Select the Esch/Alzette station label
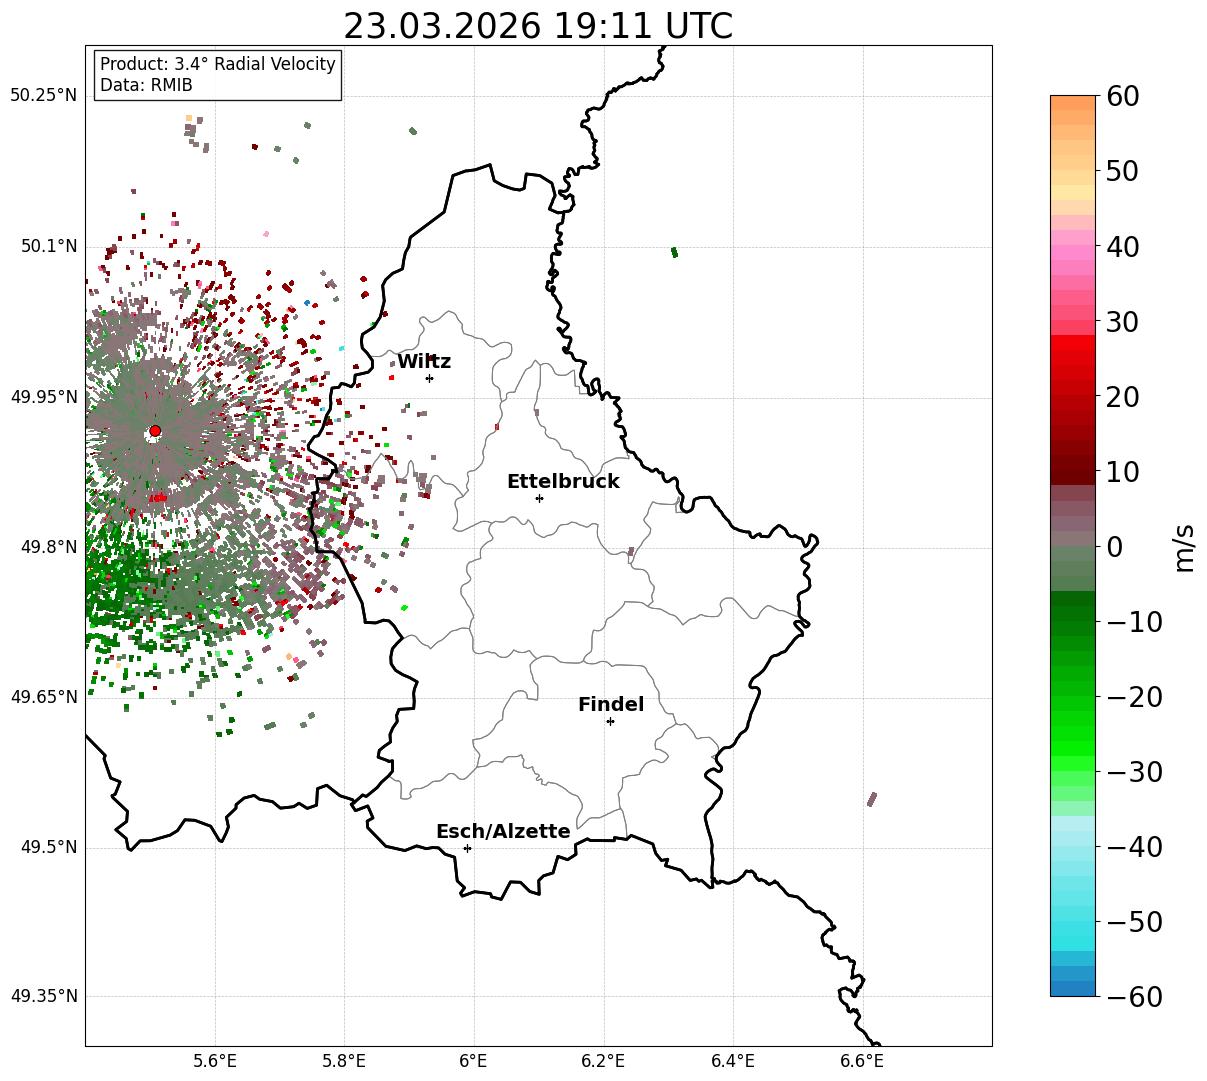This screenshot has height=1081, width=1207. tap(503, 832)
